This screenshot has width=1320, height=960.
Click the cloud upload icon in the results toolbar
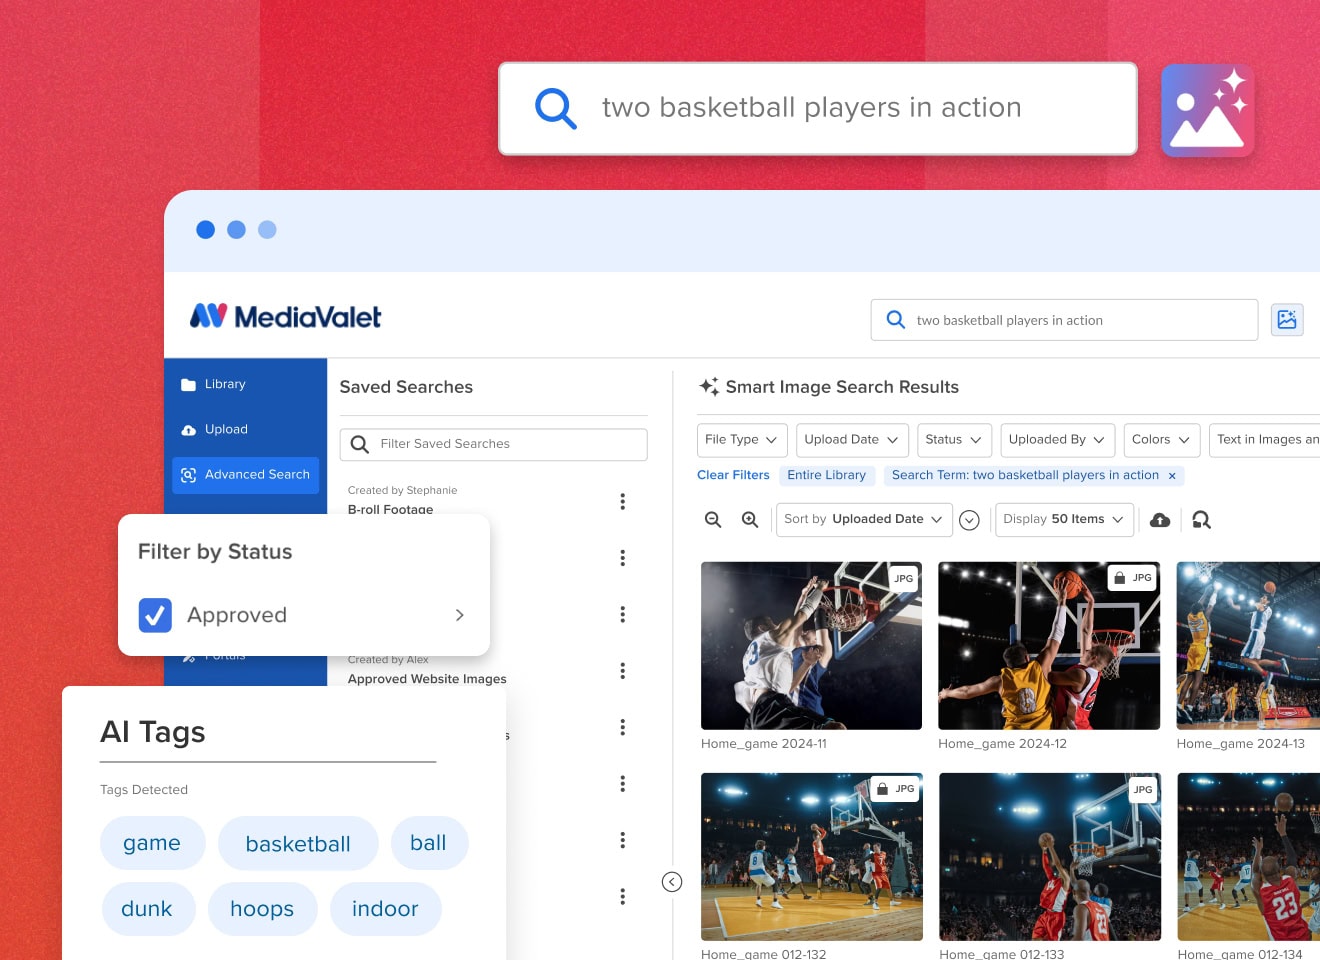coord(1160,520)
